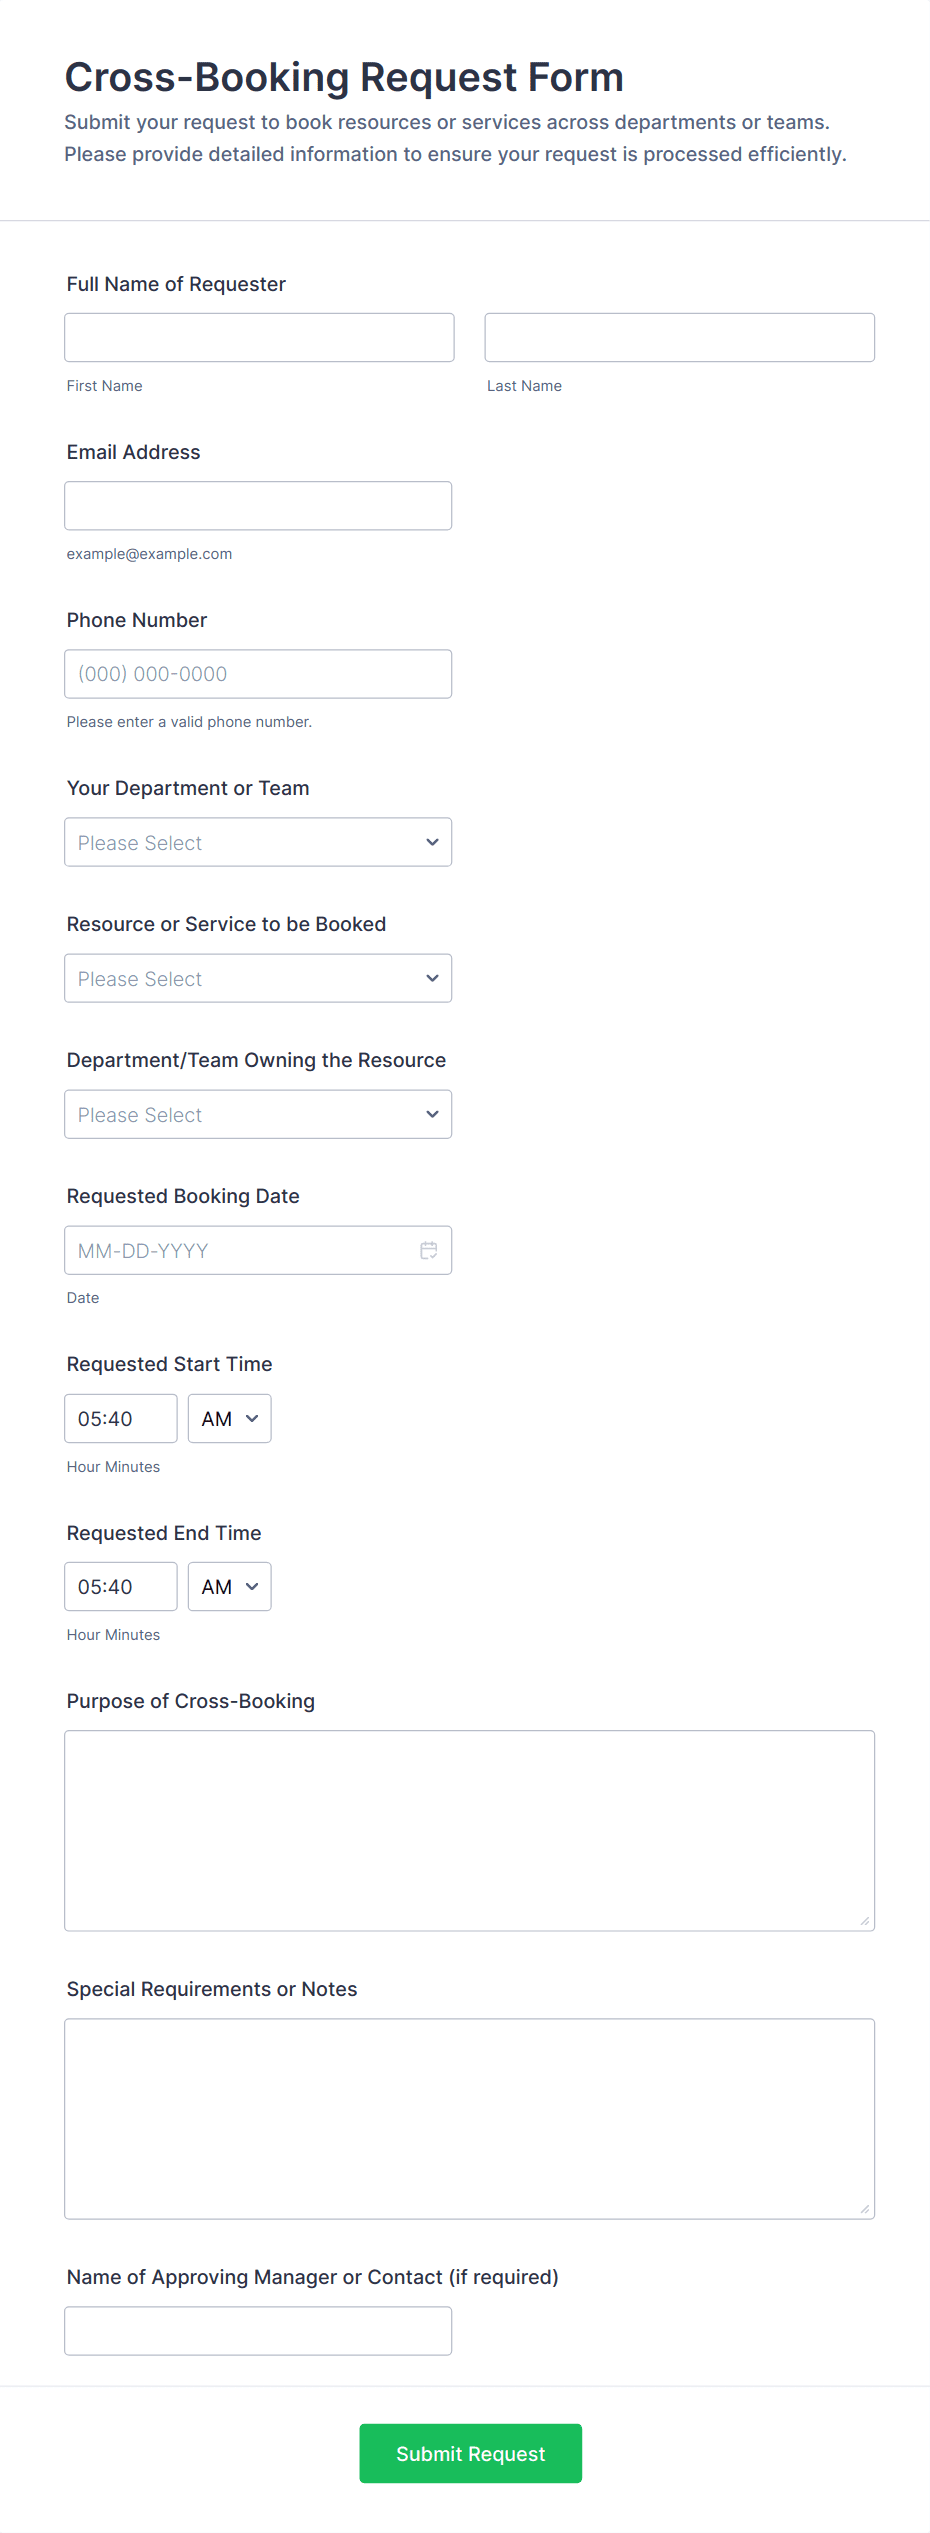Image resolution: width=930 pixels, height=2533 pixels.
Task: Click the Requested Booking Date field
Action: pyautogui.click(x=240, y=1250)
